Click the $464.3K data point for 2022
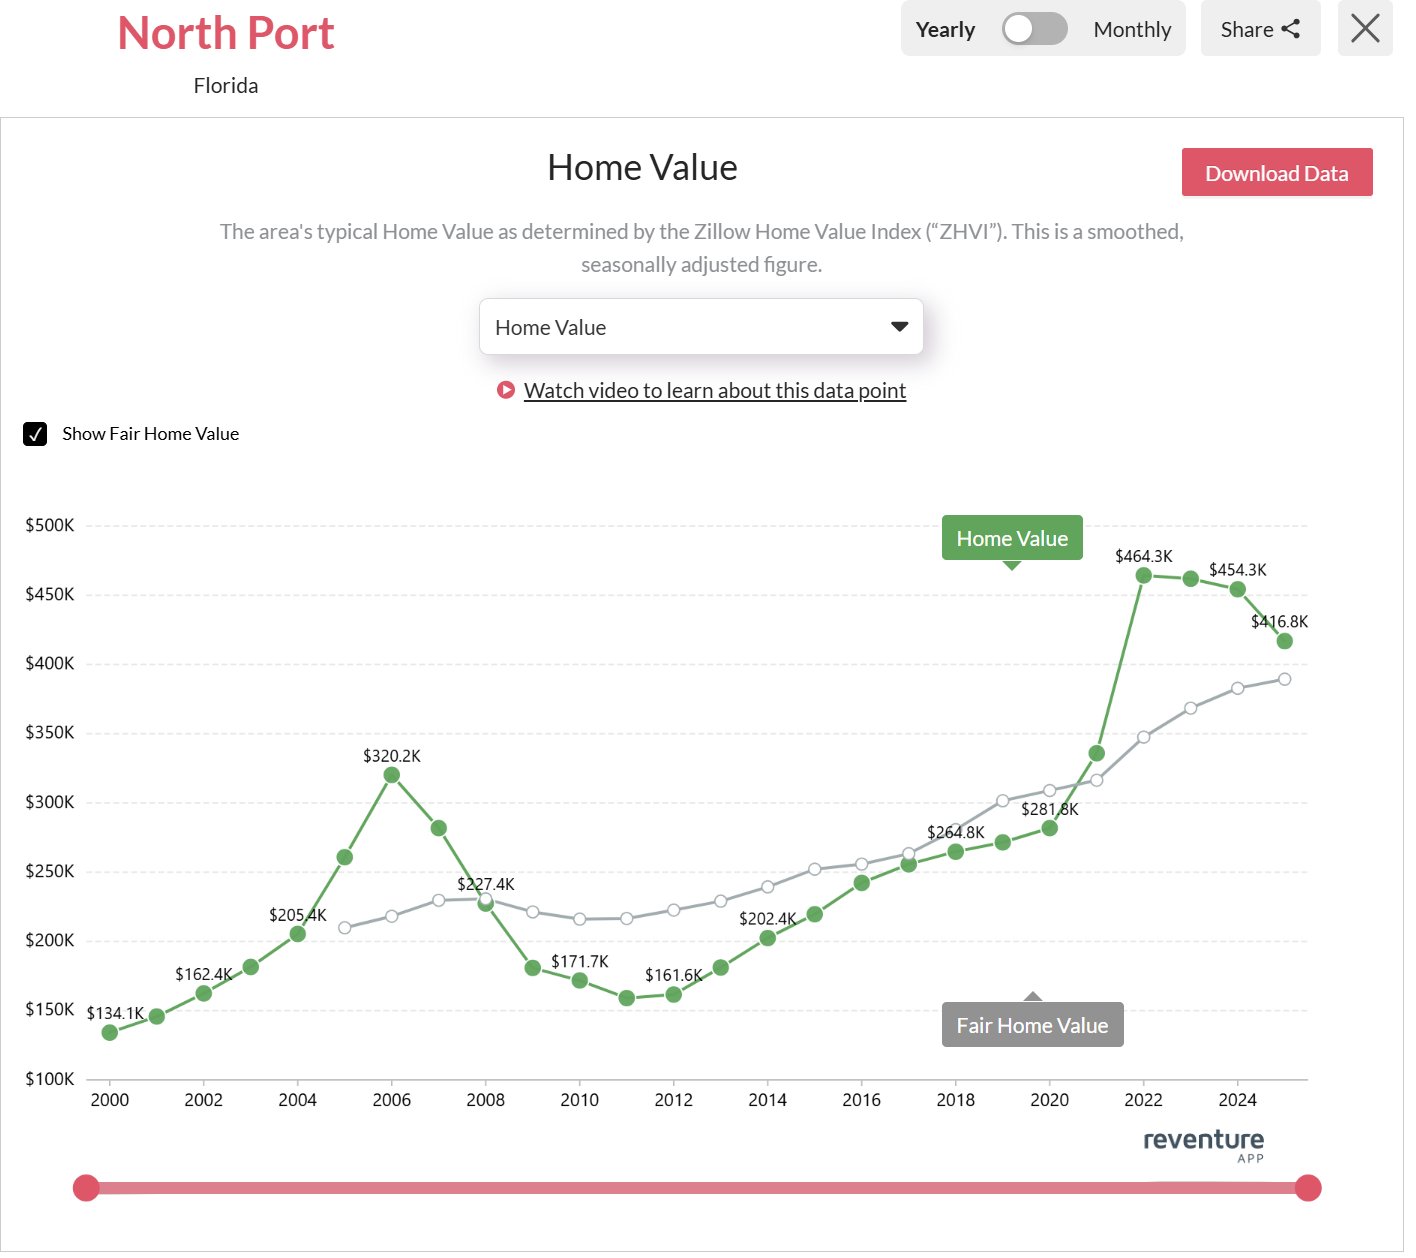 coord(1144,575)
